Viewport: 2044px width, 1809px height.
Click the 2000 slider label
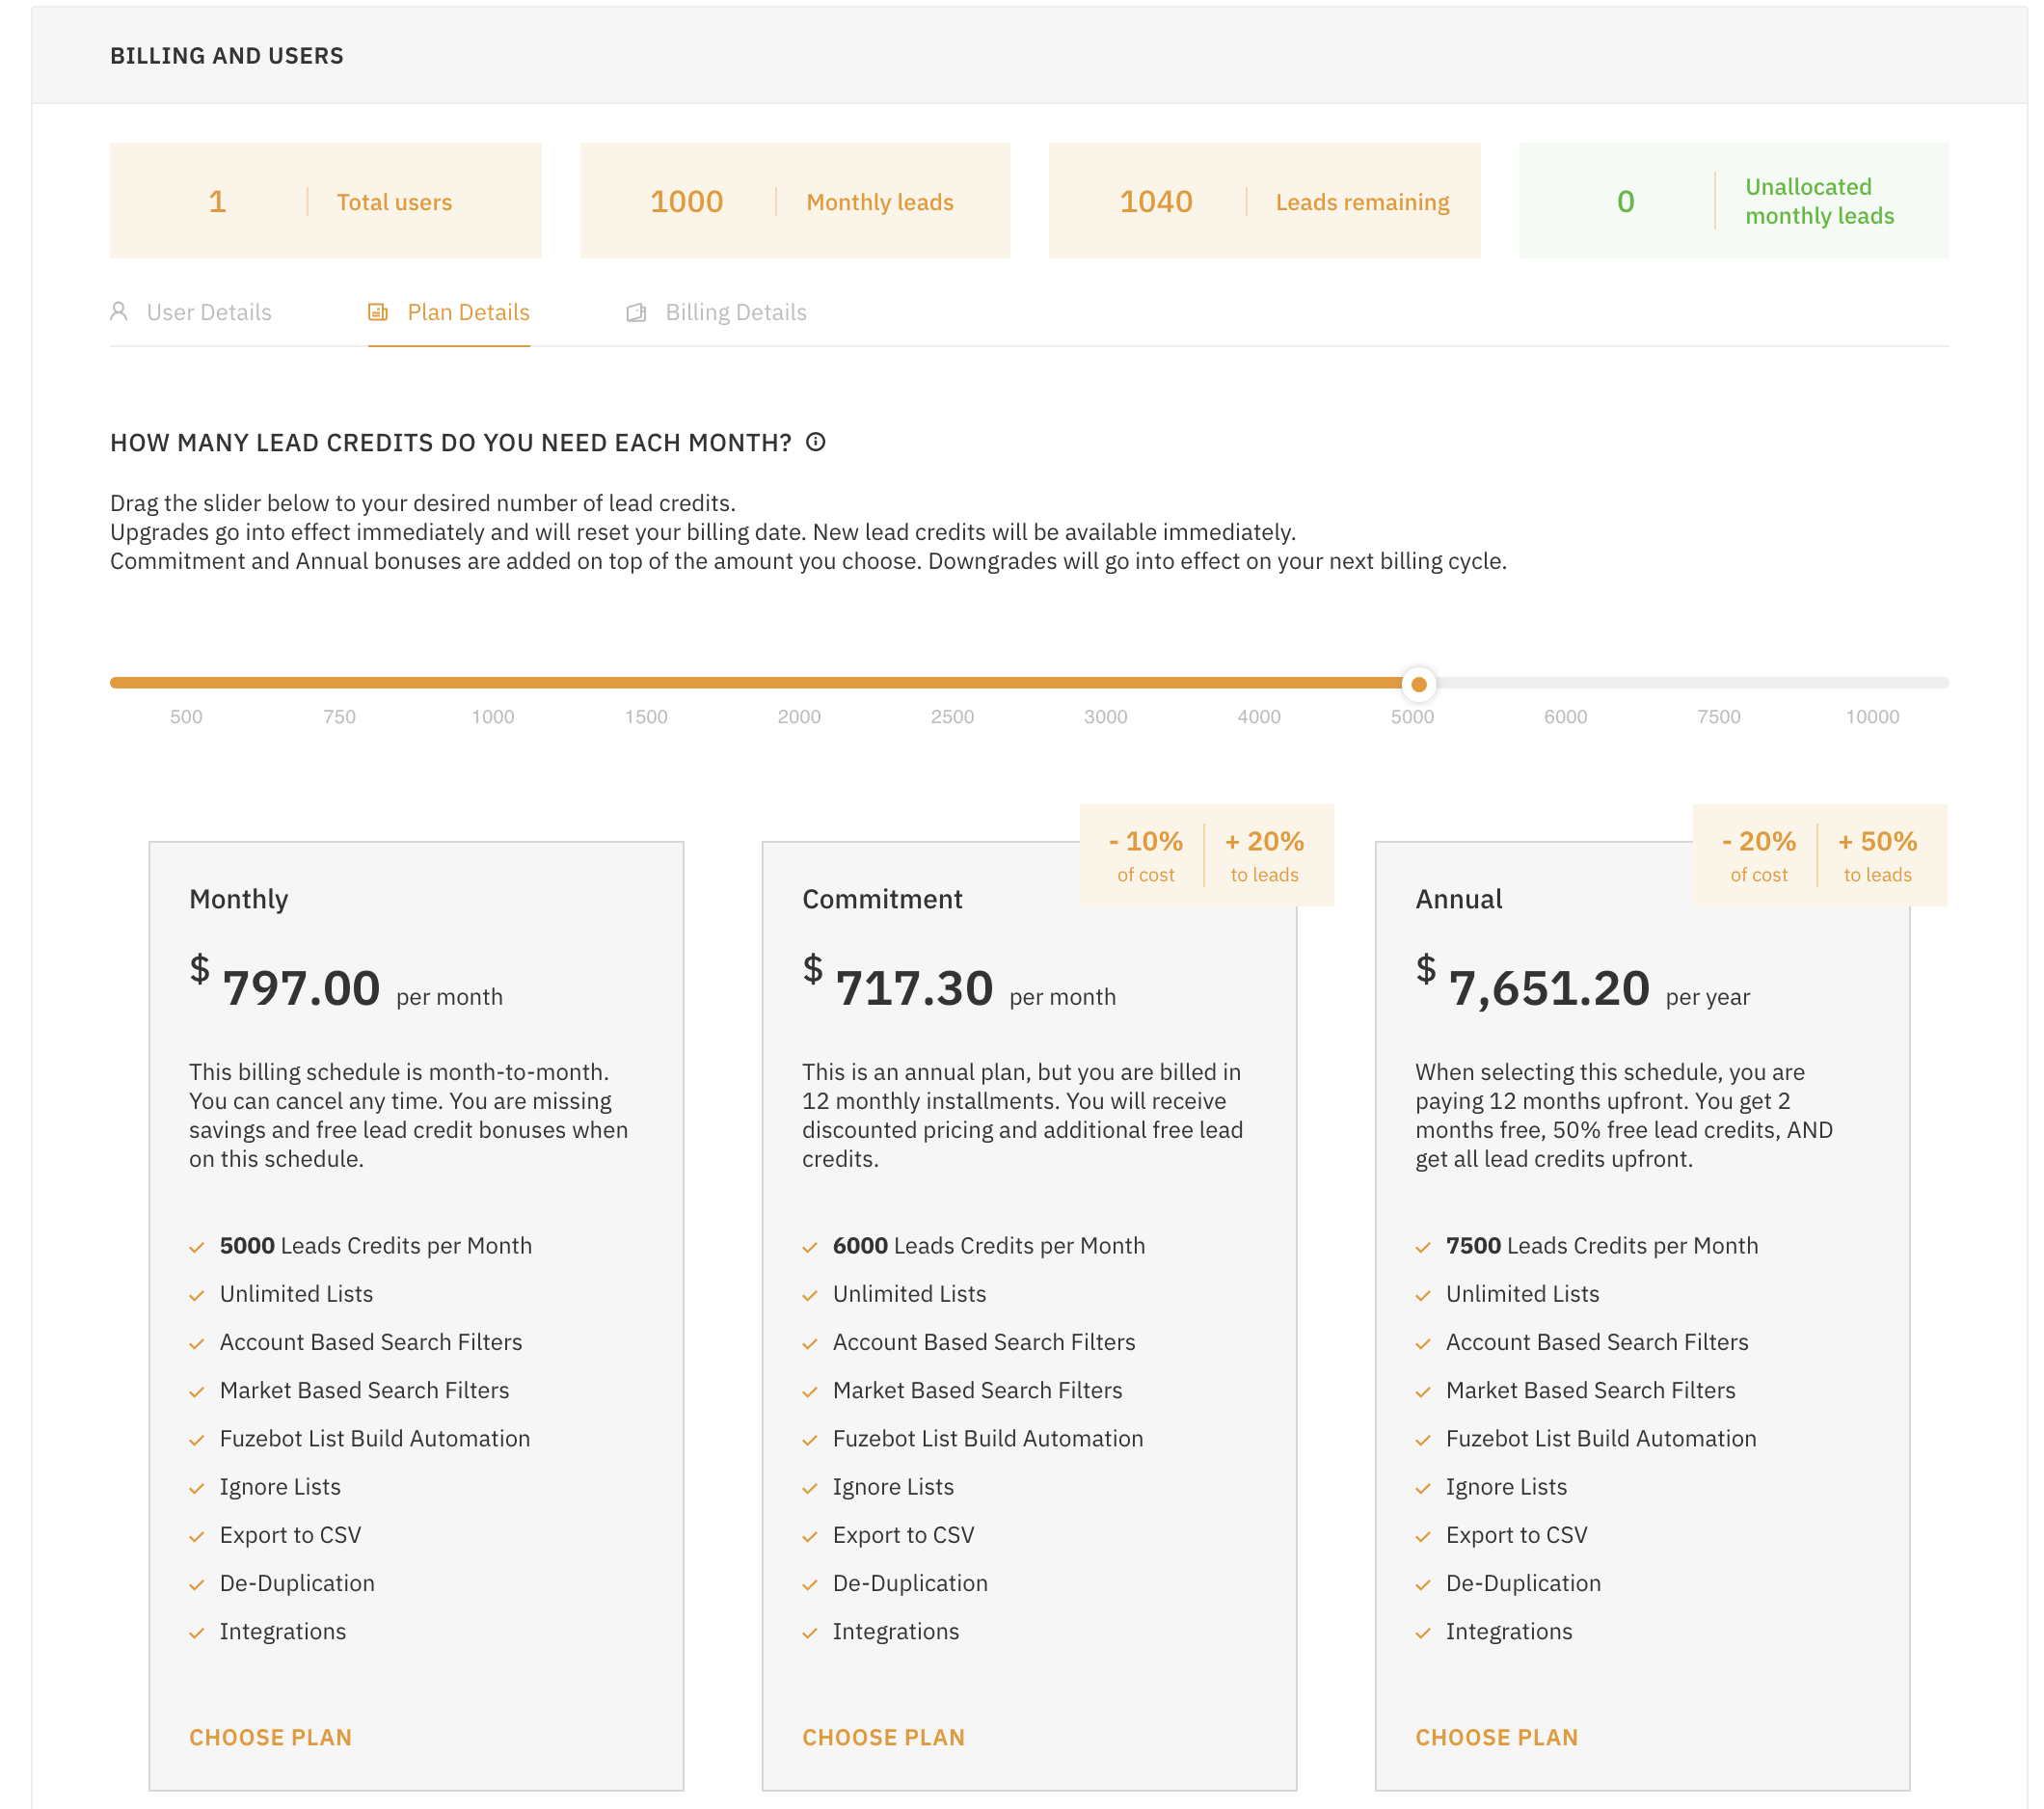[x=799, y=716]
